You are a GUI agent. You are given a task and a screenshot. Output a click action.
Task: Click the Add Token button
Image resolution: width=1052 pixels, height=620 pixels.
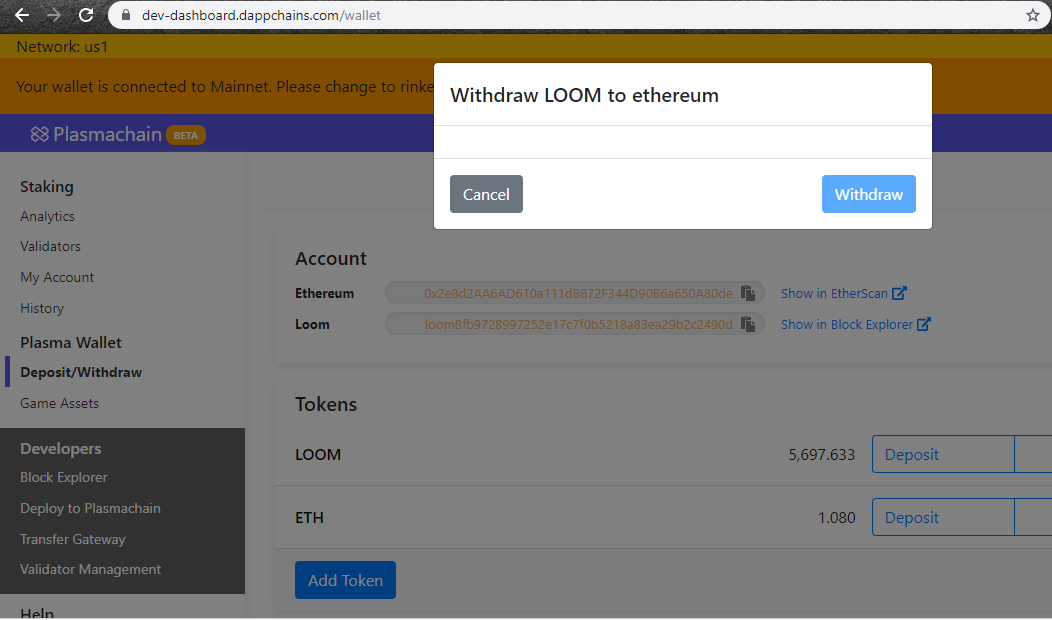click(345, 580)
